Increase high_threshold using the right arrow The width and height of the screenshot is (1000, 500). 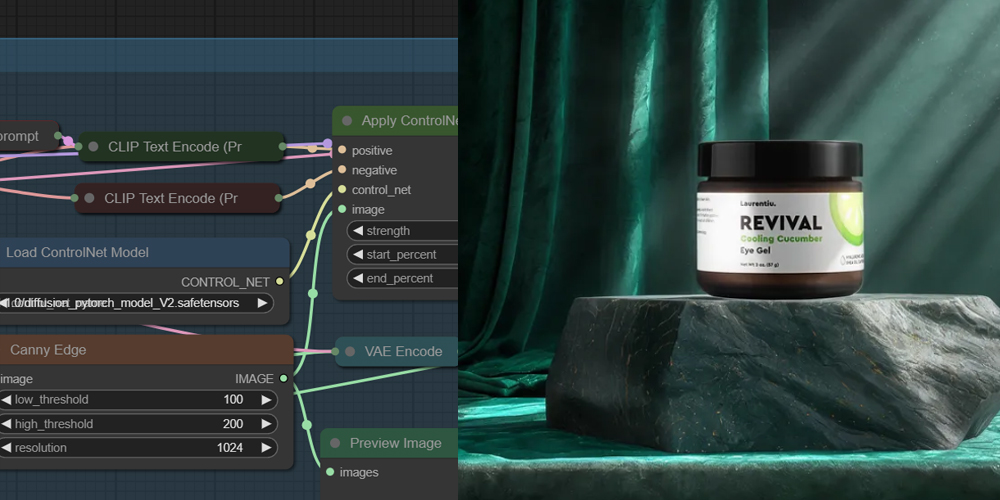(x=266, y=424)
